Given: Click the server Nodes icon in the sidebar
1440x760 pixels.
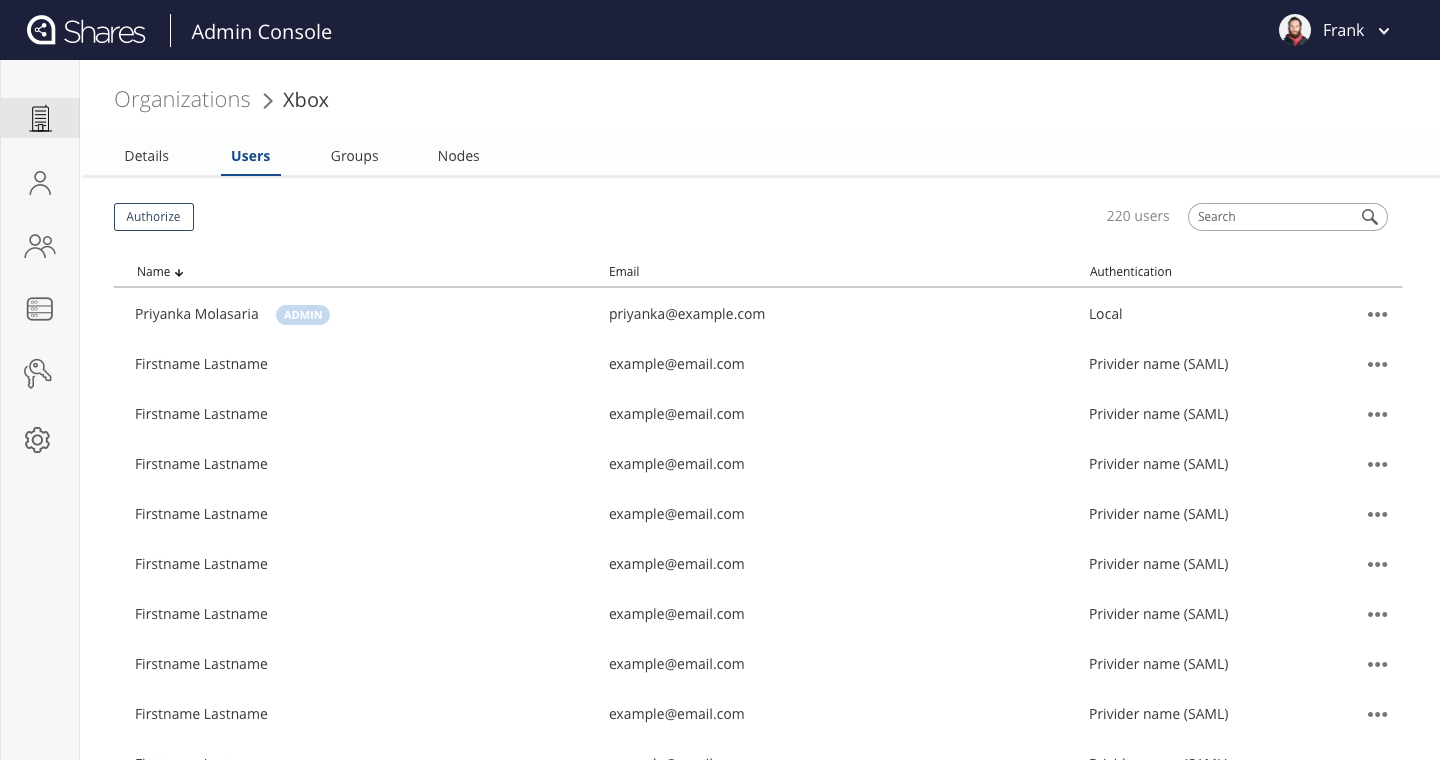Looking at the screenshot, I should (x=40, y=309).
